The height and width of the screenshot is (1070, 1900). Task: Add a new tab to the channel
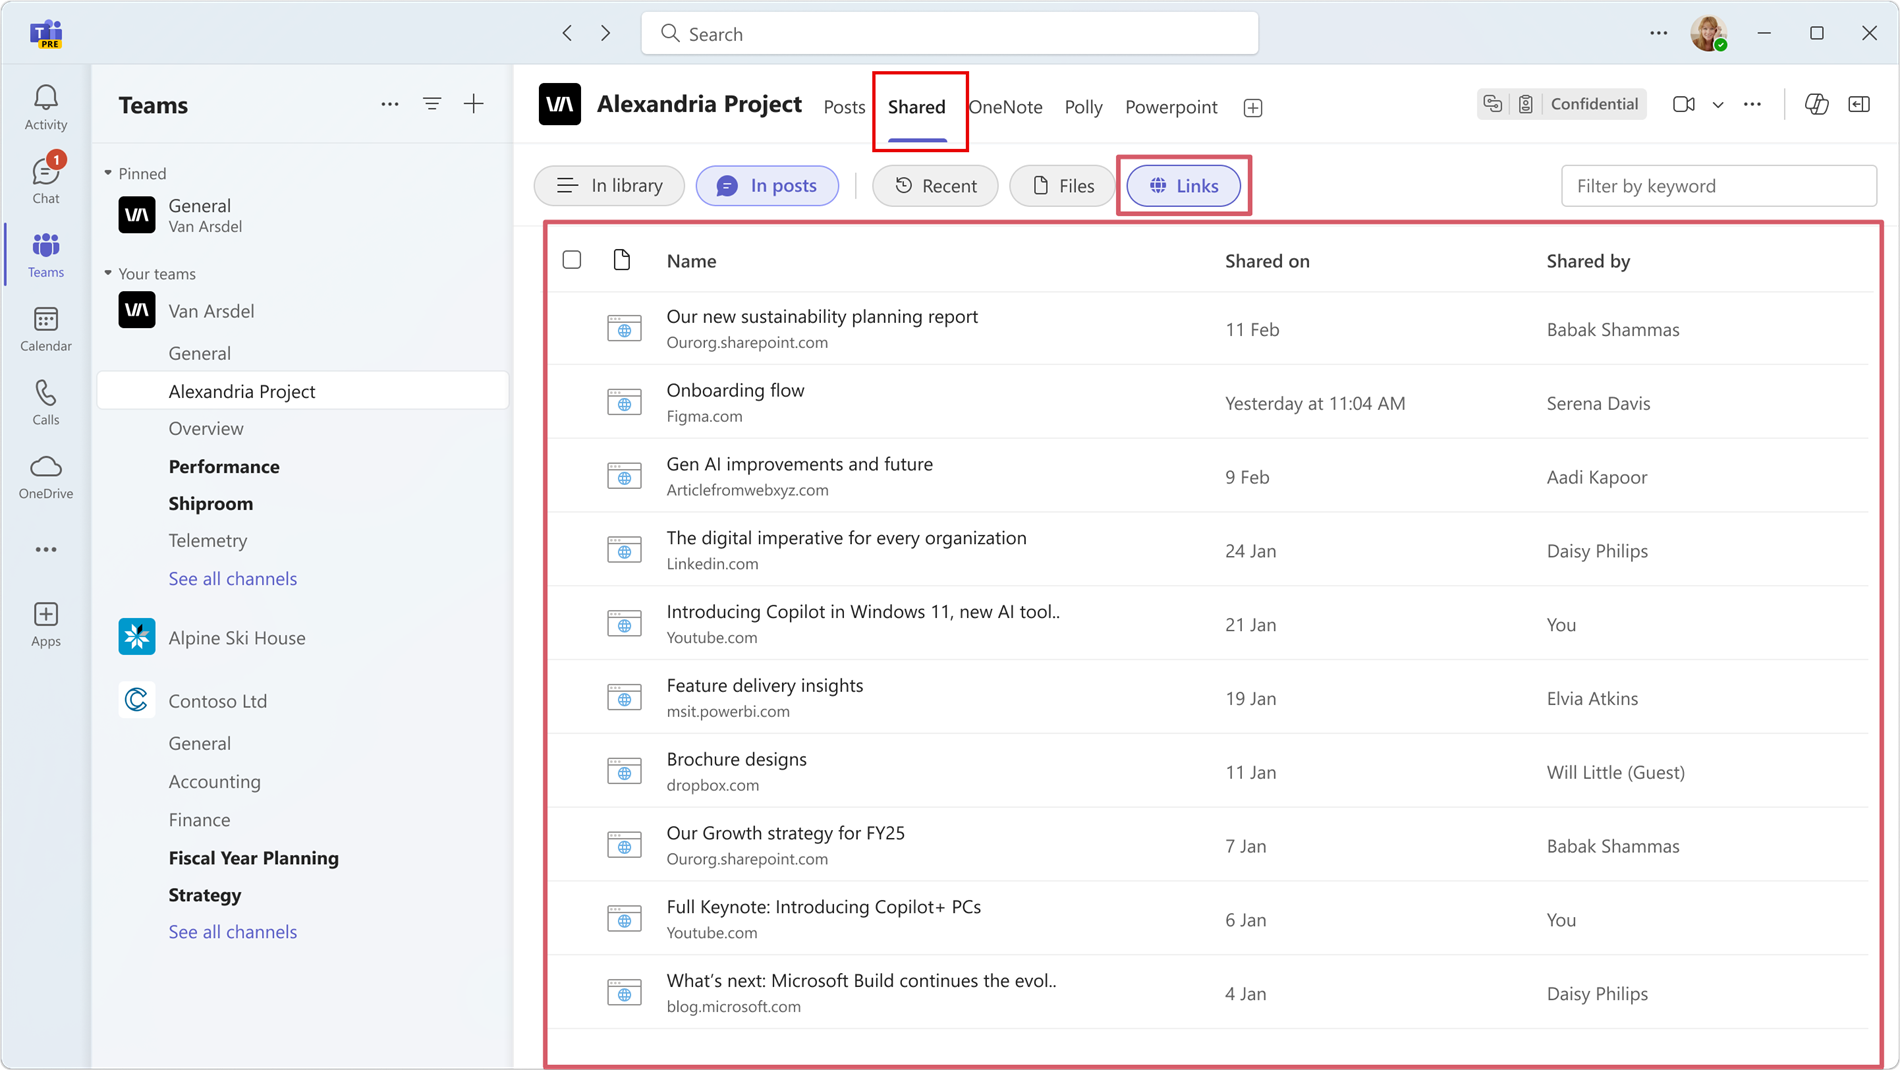[1253, 107]
